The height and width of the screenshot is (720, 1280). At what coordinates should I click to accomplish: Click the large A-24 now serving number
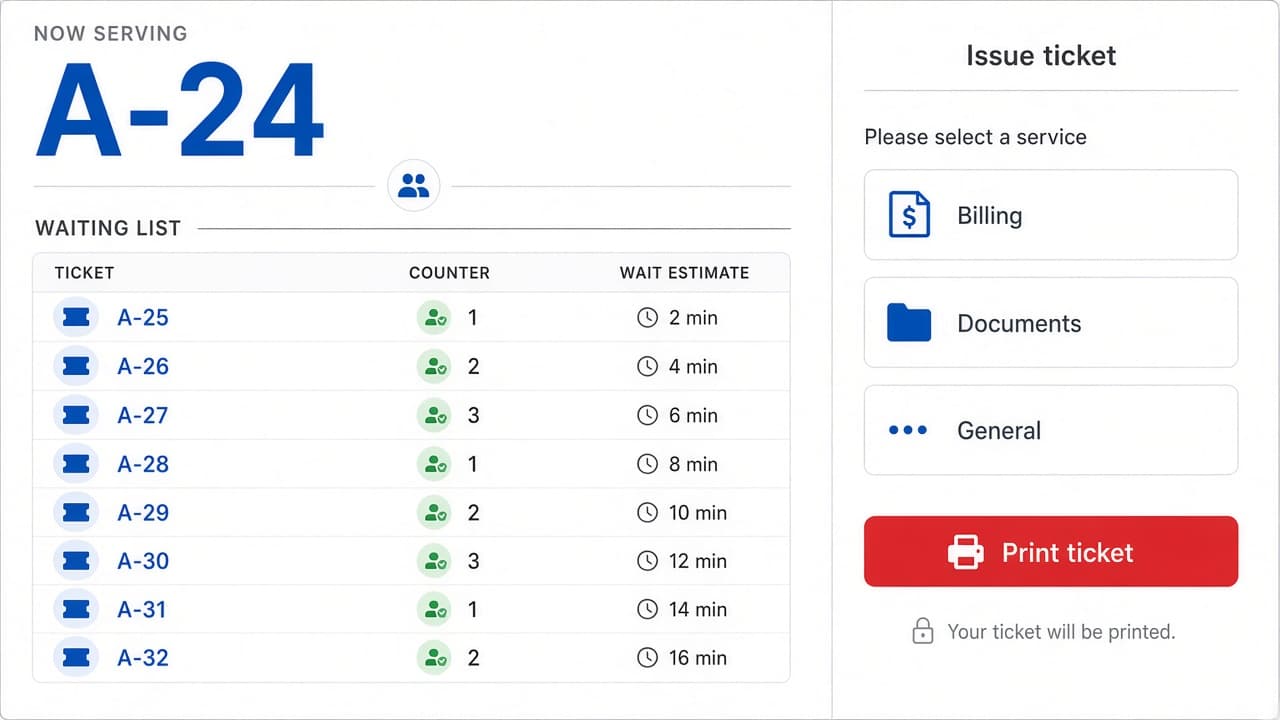[x=180, y=110]
